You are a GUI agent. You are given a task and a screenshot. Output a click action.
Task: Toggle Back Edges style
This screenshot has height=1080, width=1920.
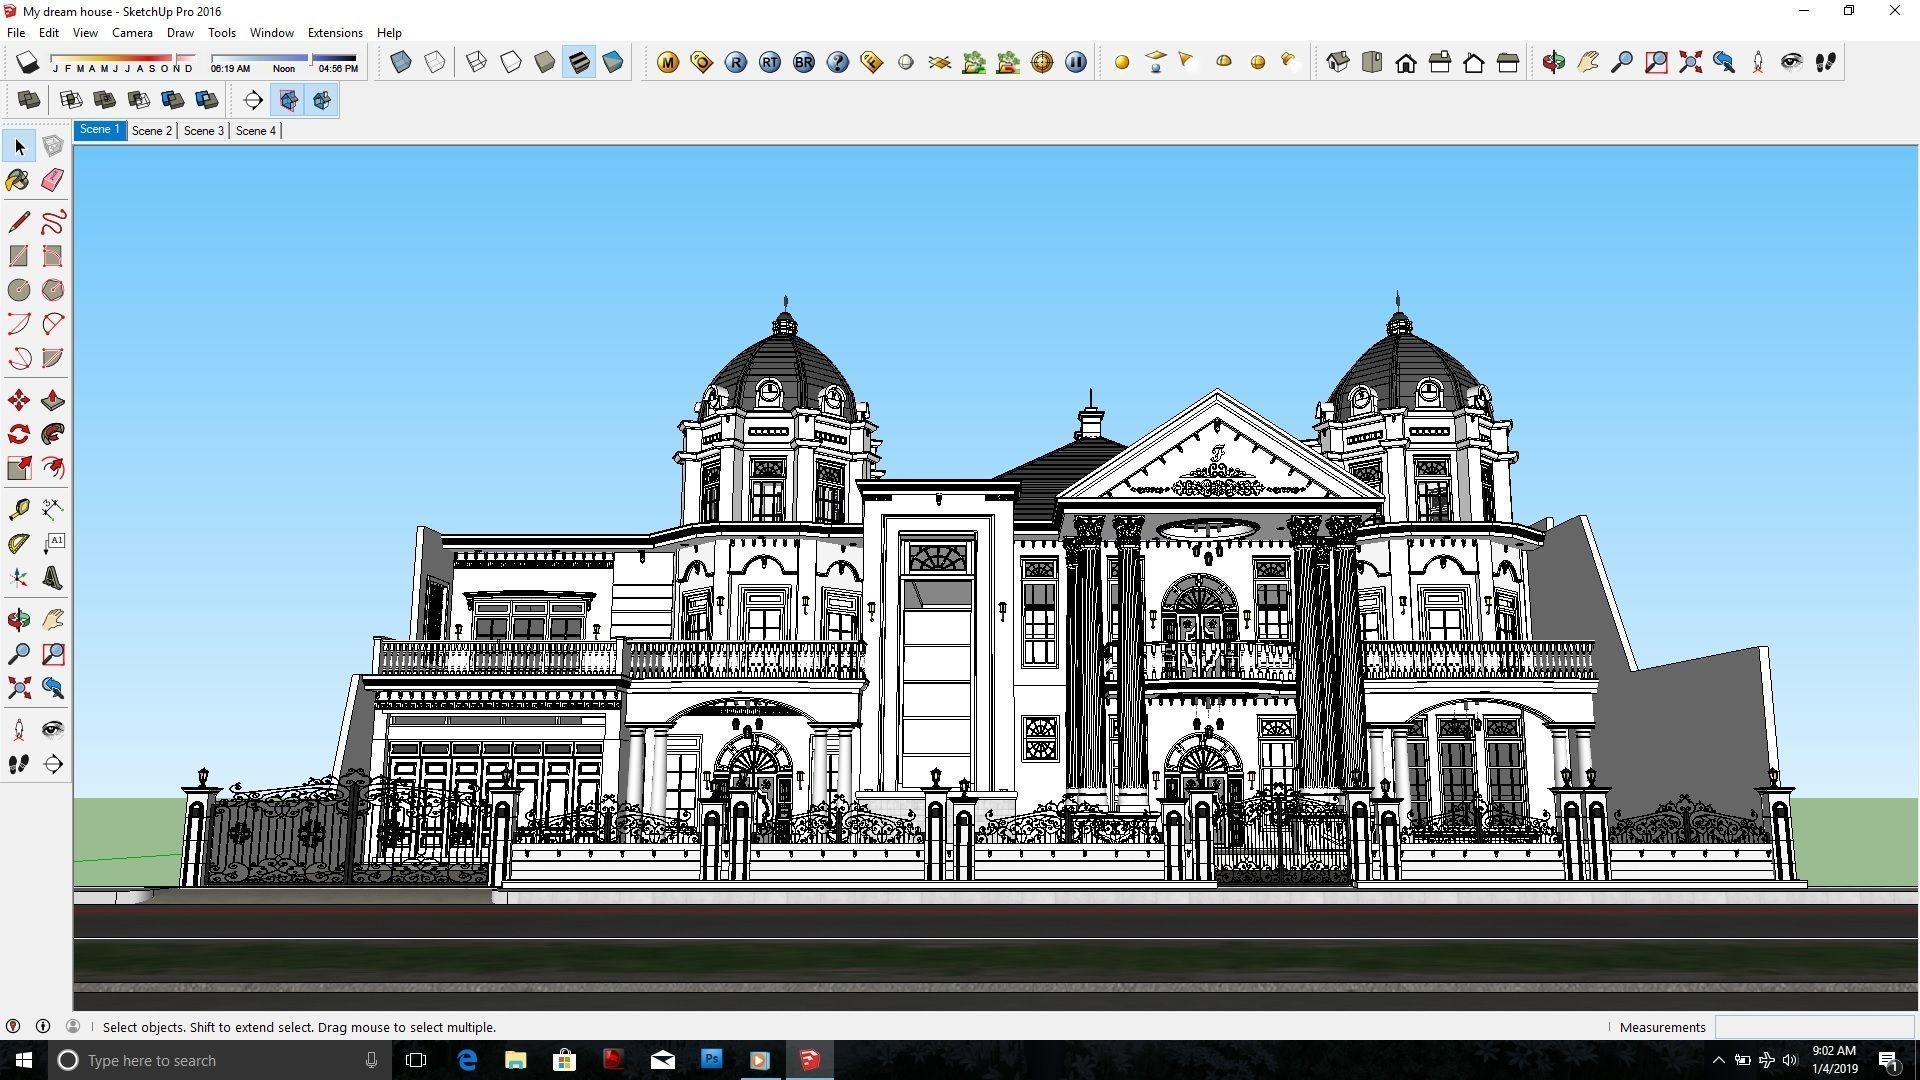(435, 62)
